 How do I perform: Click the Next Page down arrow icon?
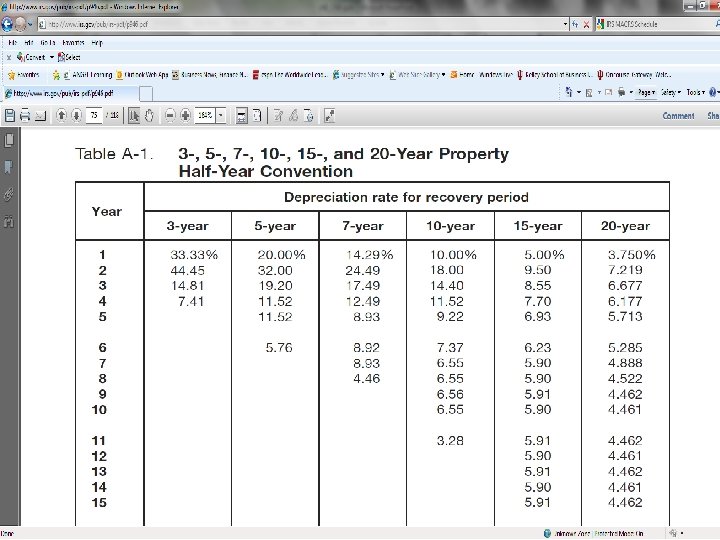pos(76,115)
